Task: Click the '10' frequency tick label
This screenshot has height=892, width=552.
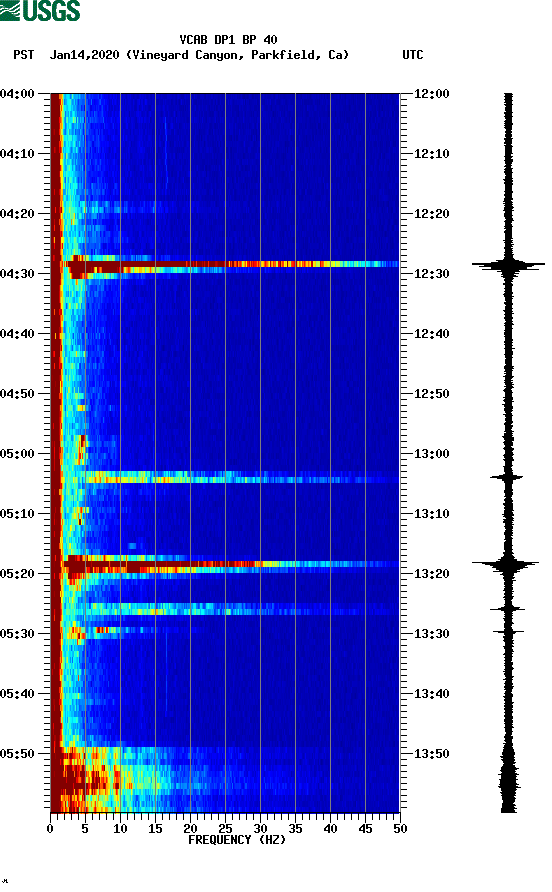Action: coord(120,829)
